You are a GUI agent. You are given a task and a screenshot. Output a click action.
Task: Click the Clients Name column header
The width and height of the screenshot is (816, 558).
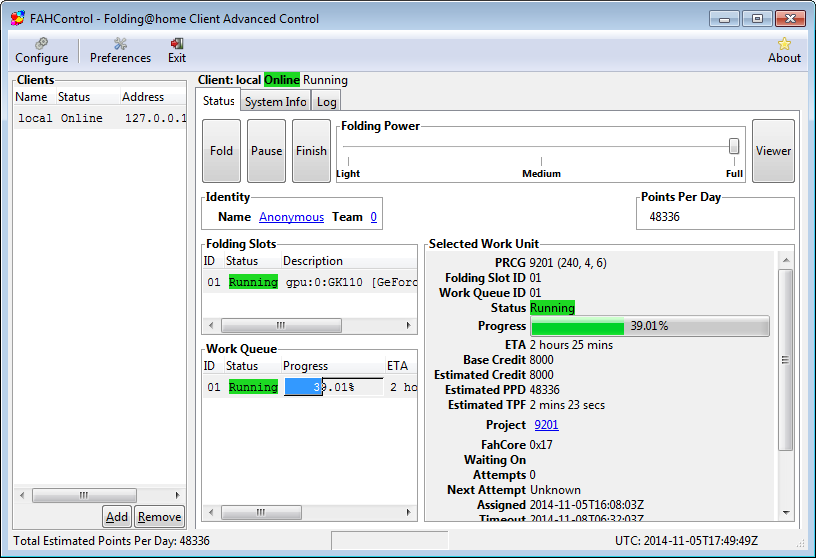(34, 97)
